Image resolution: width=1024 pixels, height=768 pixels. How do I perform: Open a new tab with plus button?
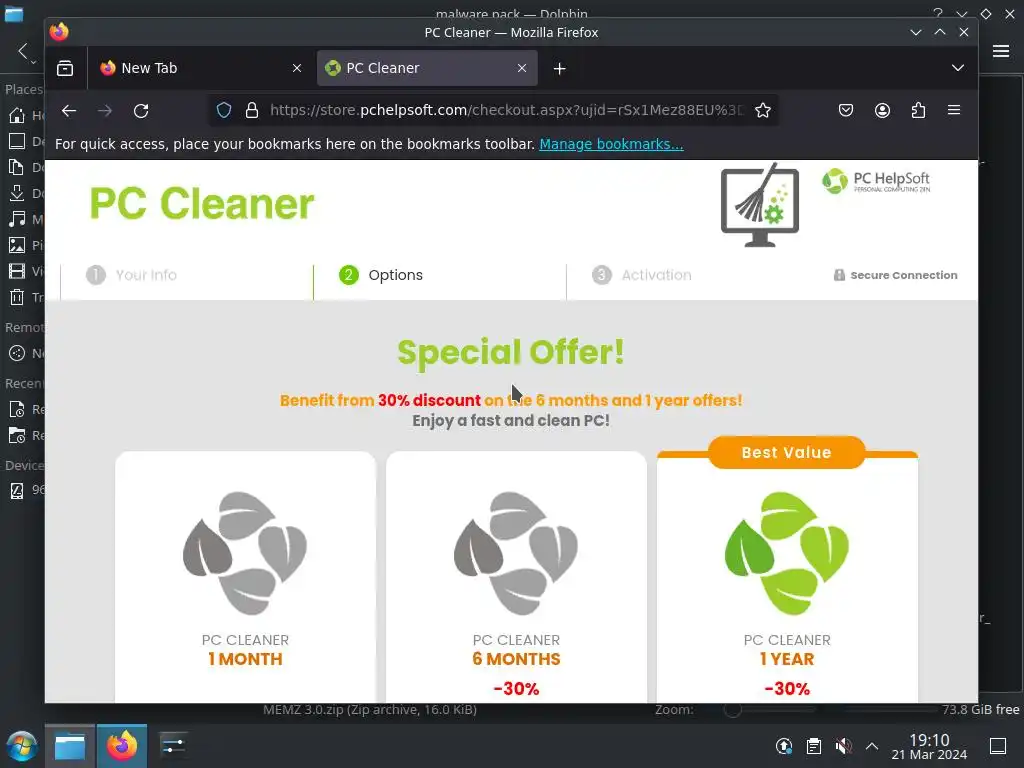click(x=560, y=69)
